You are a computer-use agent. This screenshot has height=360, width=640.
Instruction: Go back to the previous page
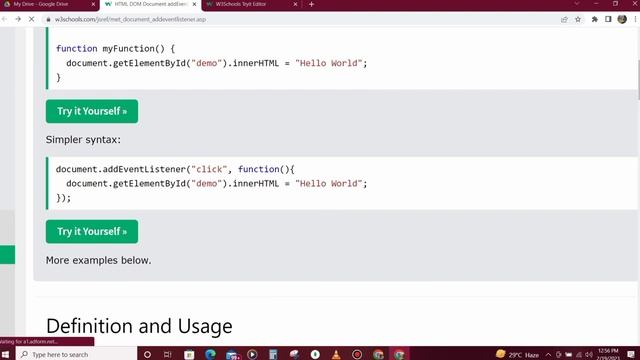point(5,19)
